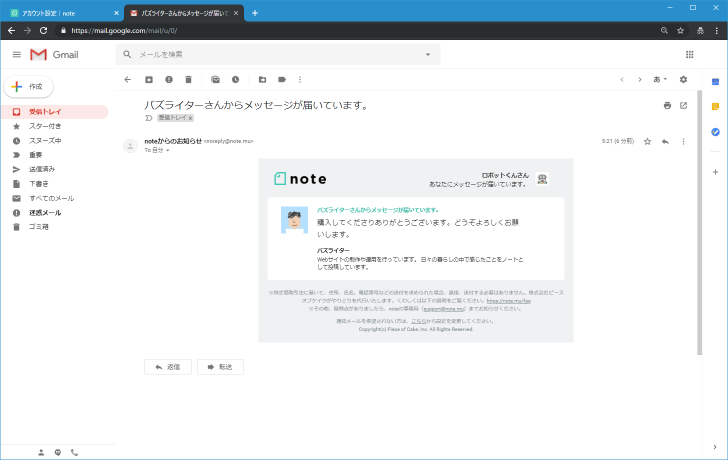Open the input tools language dropdown
728x460 pixels.
click(x=660, y=79)
